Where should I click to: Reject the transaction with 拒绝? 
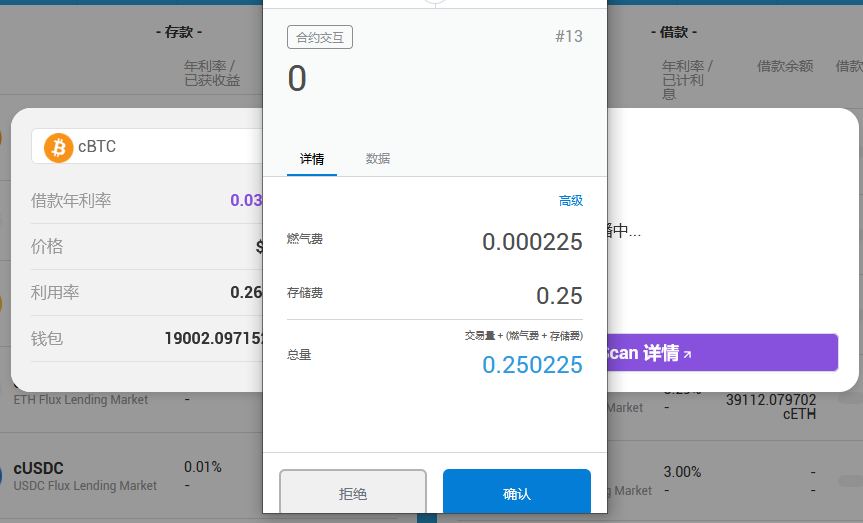353,493
